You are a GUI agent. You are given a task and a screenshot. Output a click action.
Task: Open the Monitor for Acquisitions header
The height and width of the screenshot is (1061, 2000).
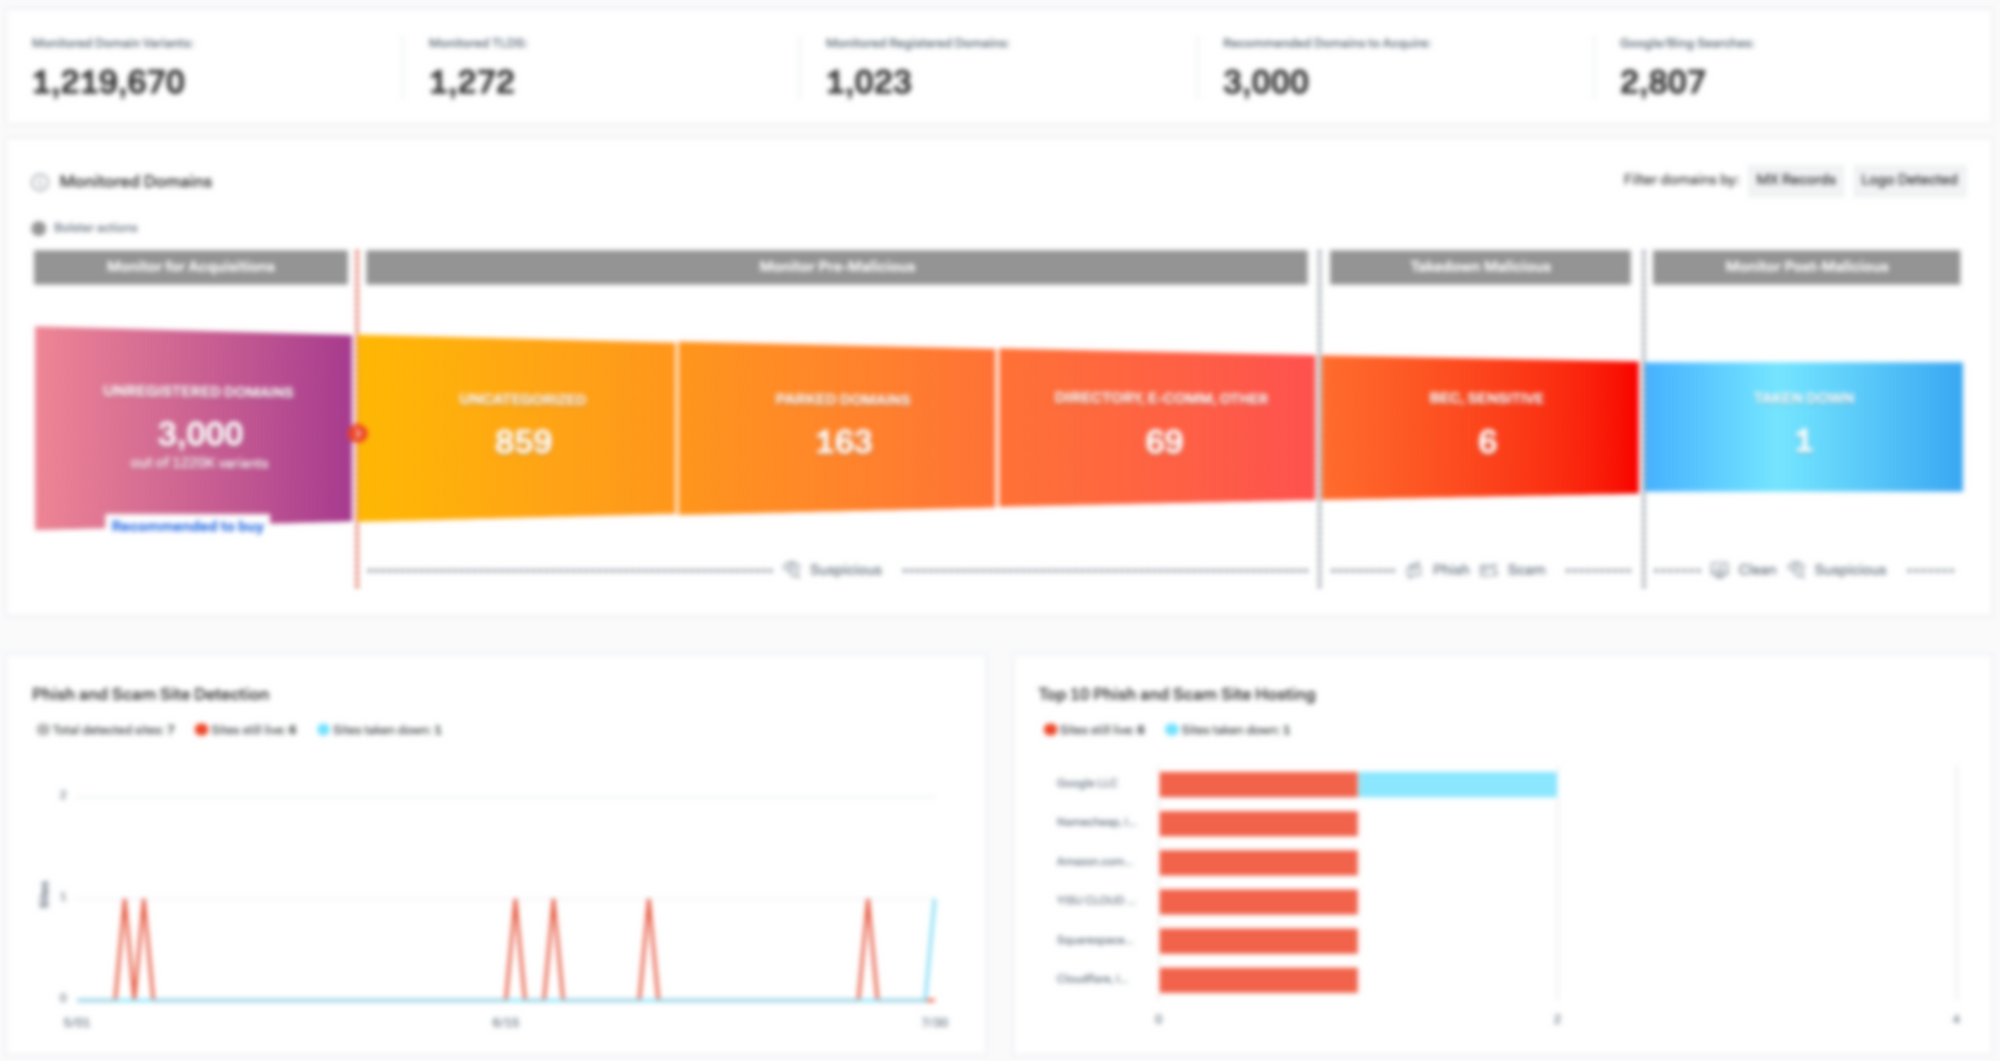click(191, 267)
